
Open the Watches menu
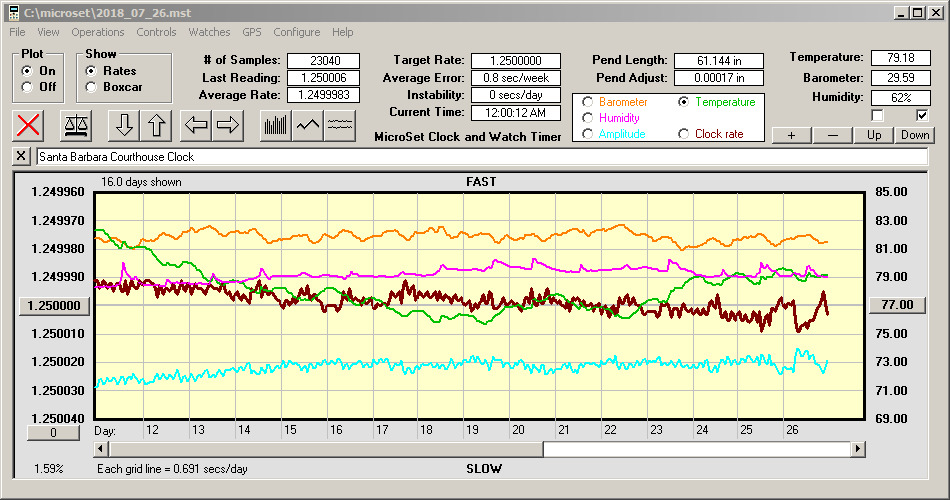point(209,32)
